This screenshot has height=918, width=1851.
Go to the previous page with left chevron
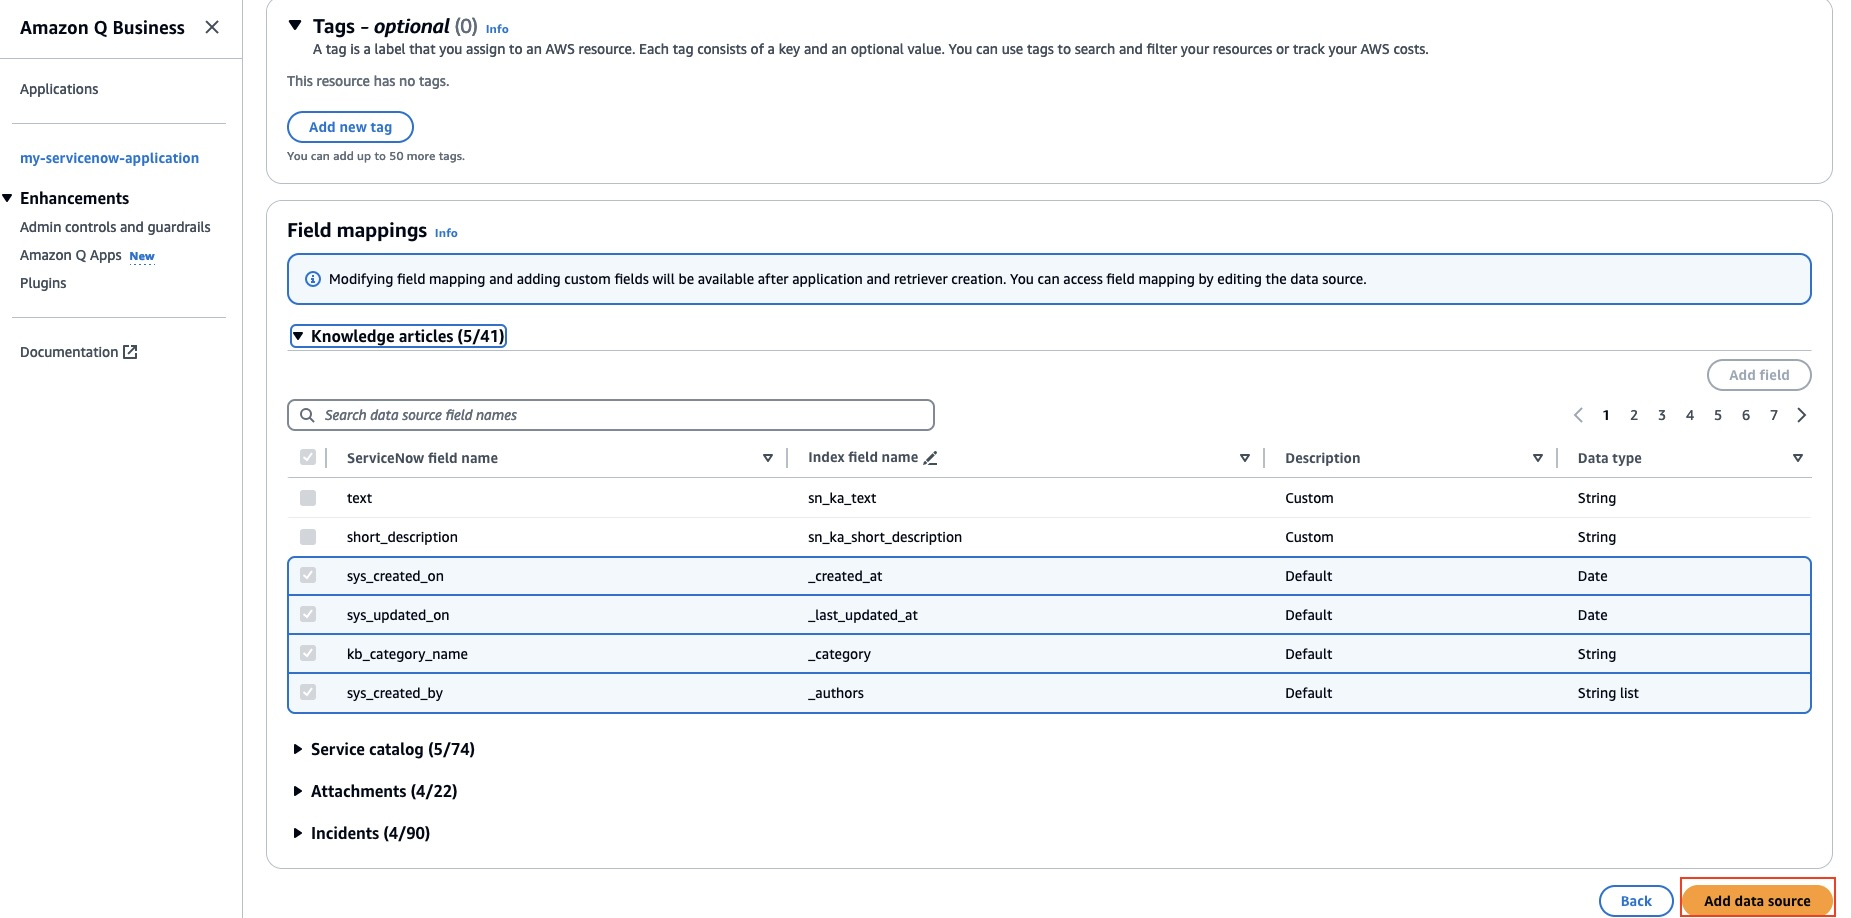(x=1578, y=415)
